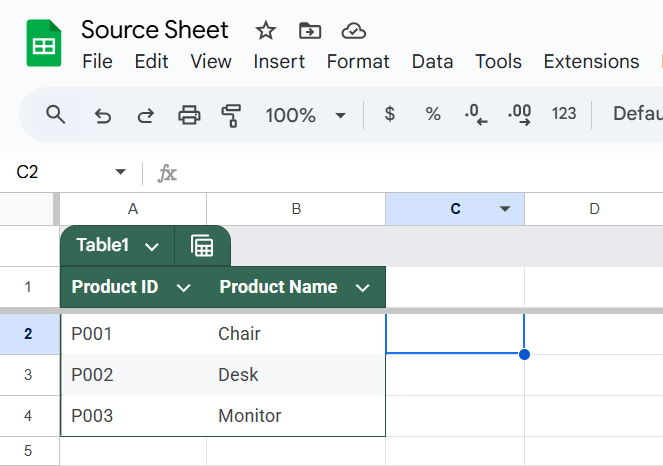
Task: Increase decimal places
Action: coord(520,115)
